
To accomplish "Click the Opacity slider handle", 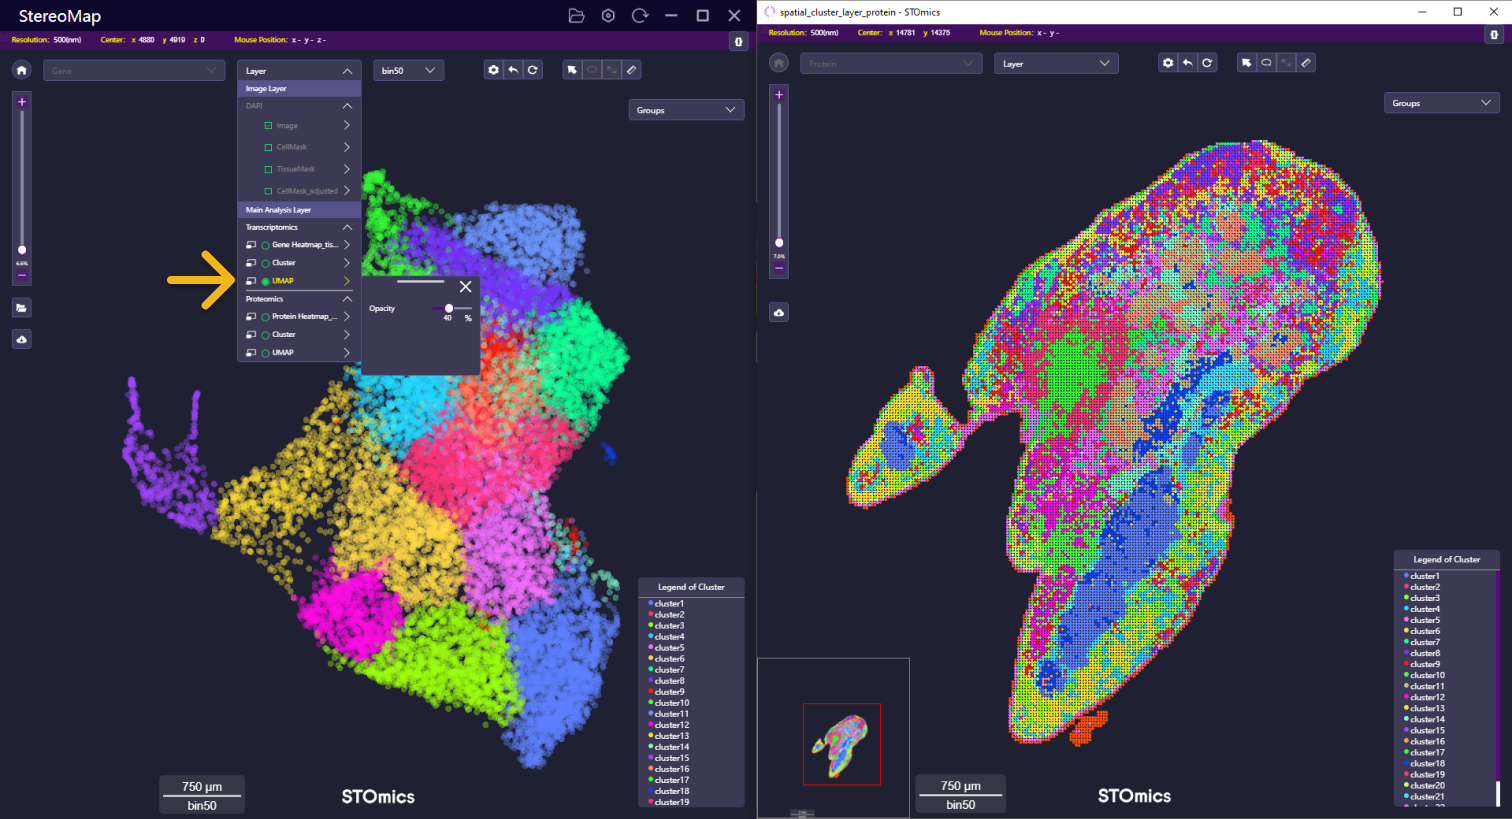I will click(449, 308).
